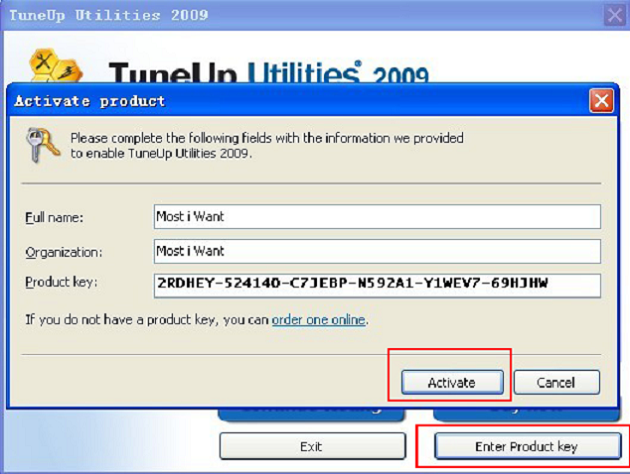The width and height of the screenshot is (630, 474).
Task: Close the TuneUp Utilities 2009 window
Action: point(615,15)
